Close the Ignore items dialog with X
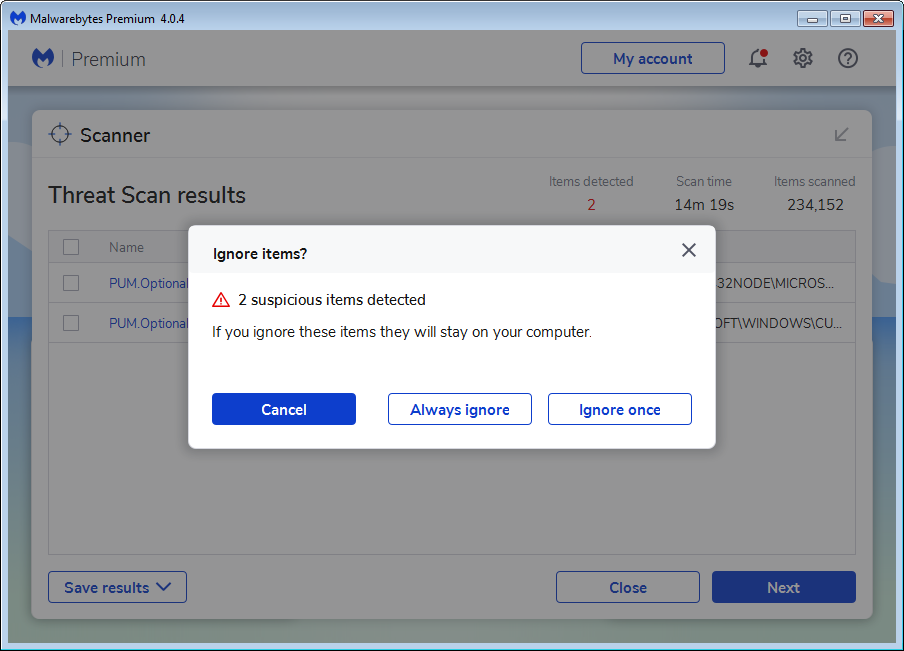 [x=689, y=250]
